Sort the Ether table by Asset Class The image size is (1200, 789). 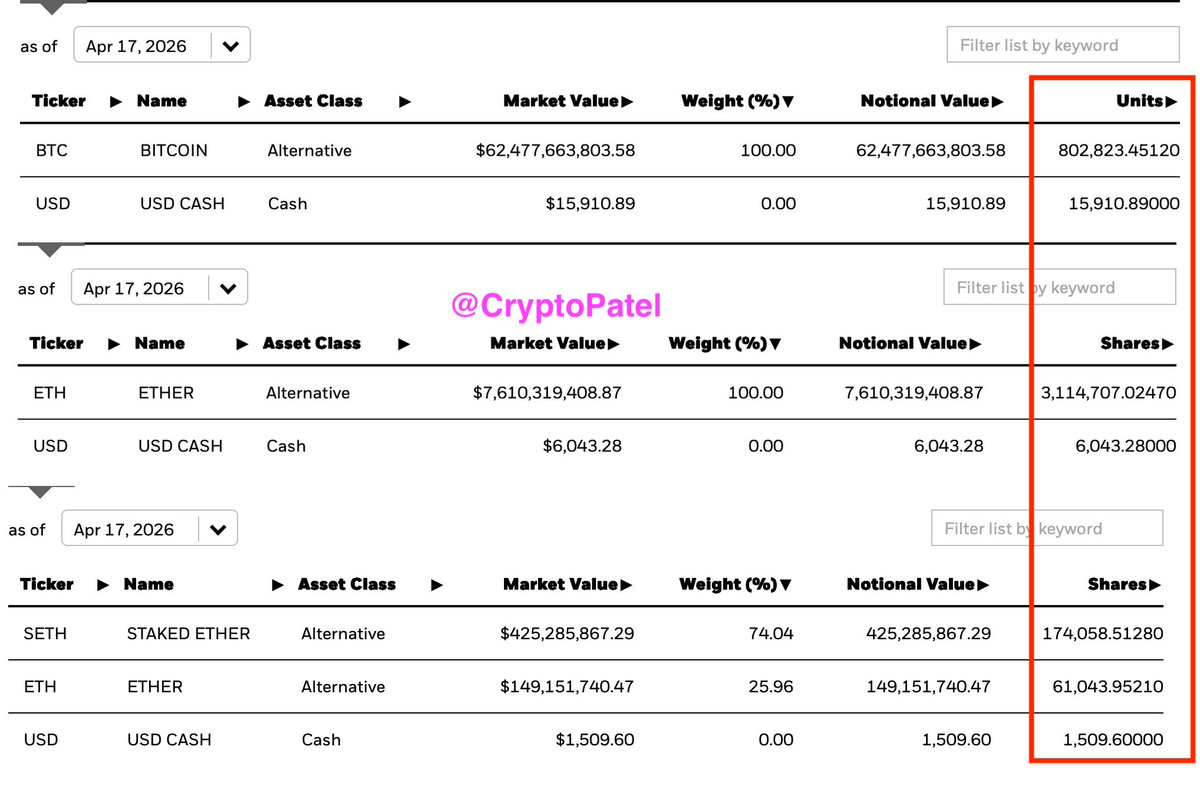coord(312,343)
